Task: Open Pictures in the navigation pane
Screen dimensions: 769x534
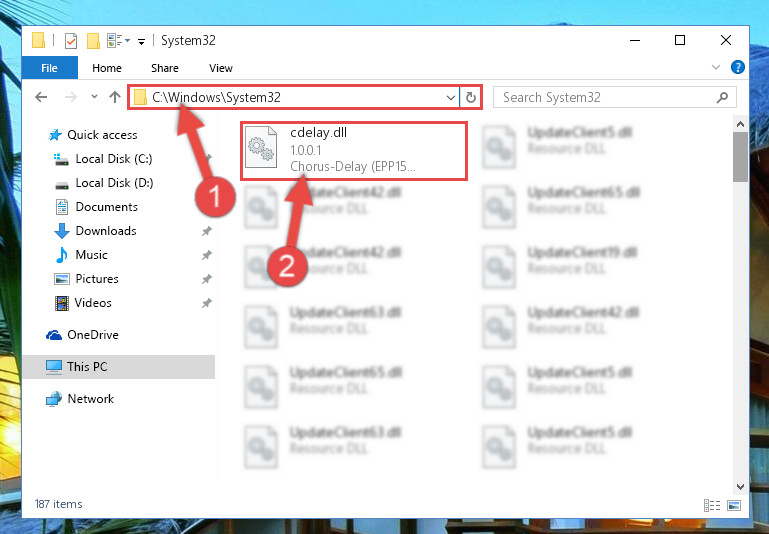Action: click(97, 279)
